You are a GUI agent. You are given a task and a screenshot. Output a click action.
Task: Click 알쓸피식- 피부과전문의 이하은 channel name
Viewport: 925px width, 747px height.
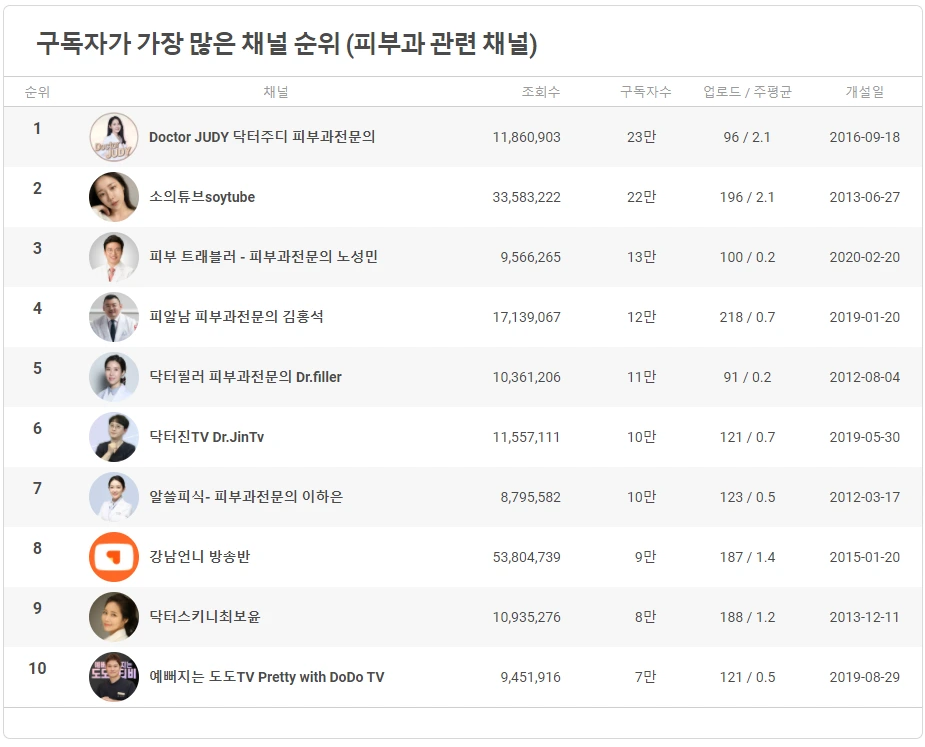tap(246, 497)
